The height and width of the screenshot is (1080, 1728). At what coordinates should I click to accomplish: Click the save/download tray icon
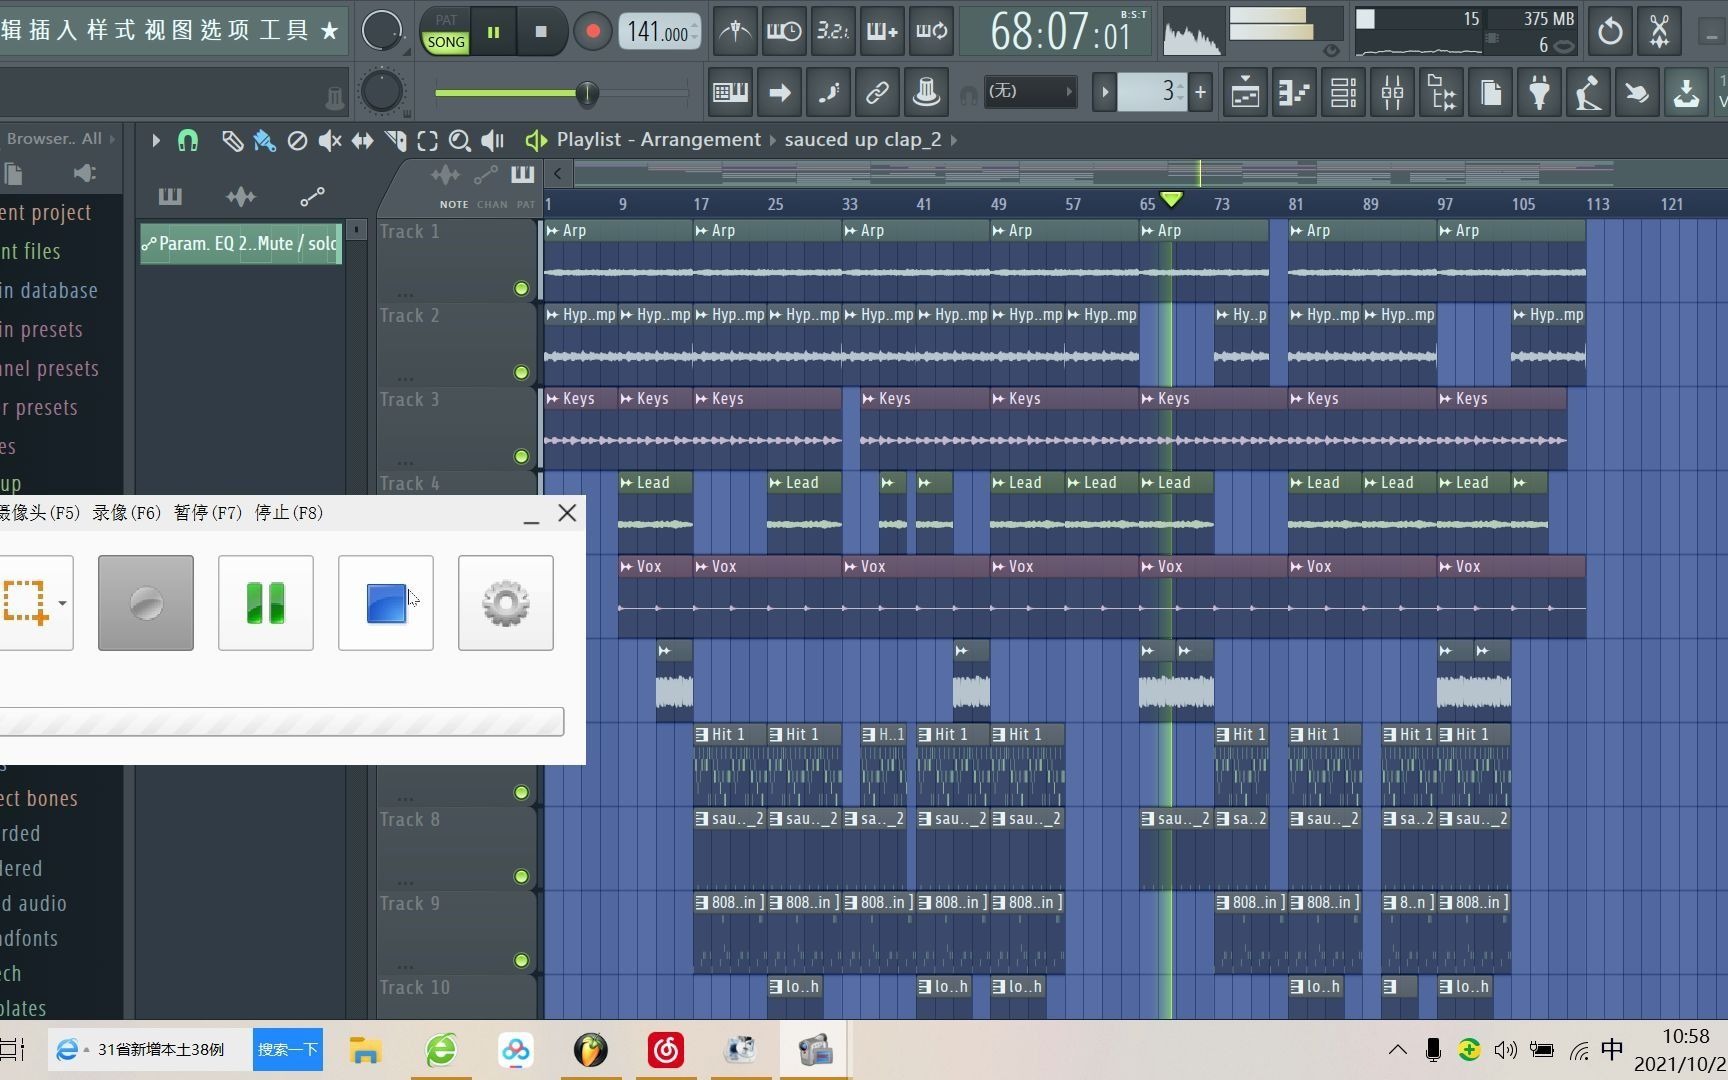pyautogui.click(x=1686, y=93)
